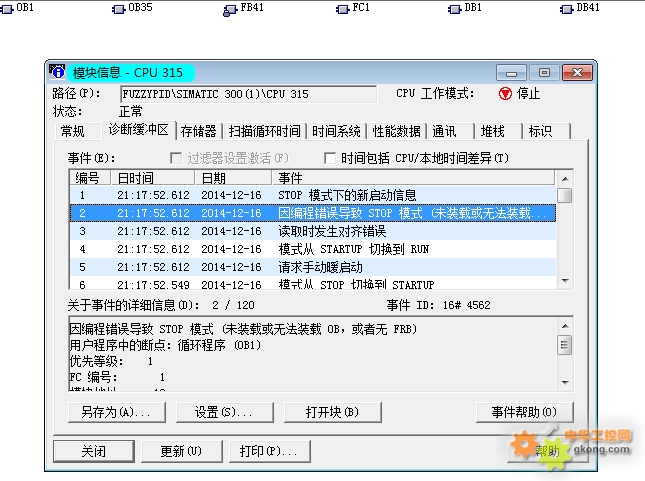This screenshot has width=645, height=481.
Task: Close the module information window with X
Action: coord(578,73)
